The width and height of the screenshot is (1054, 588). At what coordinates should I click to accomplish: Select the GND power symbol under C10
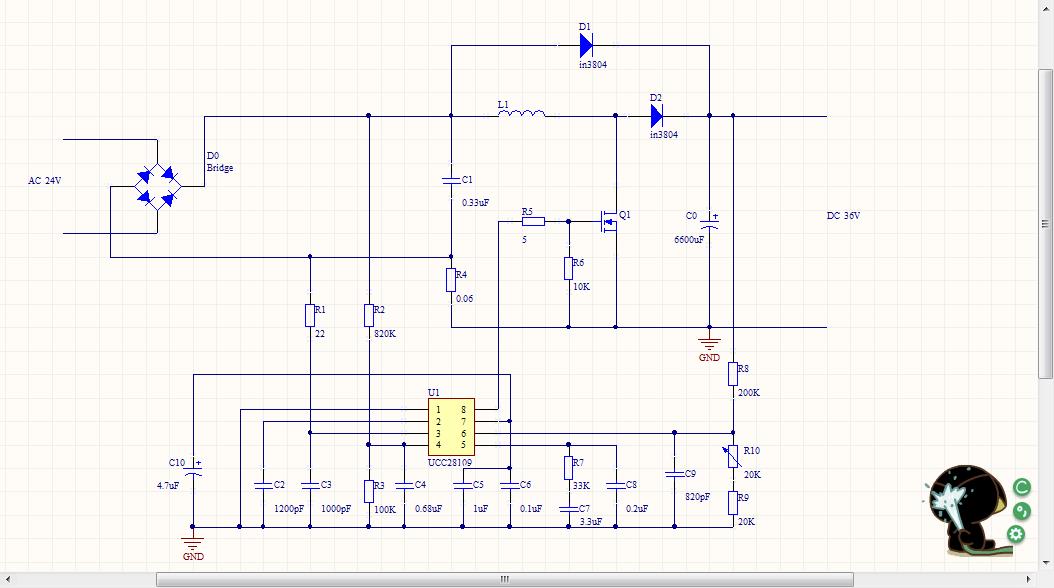[193, 545]
